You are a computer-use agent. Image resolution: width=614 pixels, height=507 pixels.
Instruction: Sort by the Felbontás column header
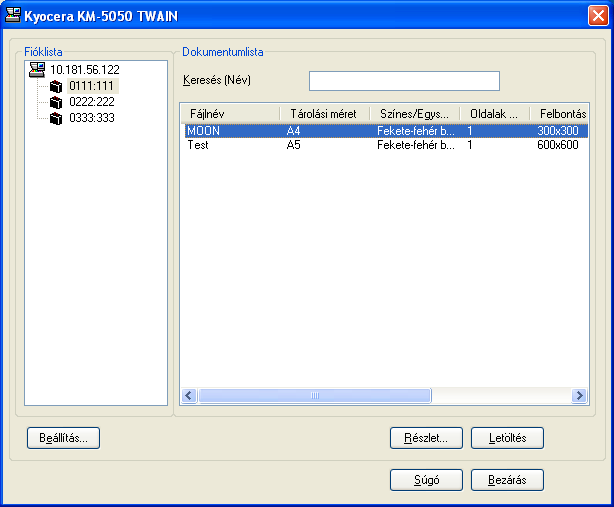point(559,114)
